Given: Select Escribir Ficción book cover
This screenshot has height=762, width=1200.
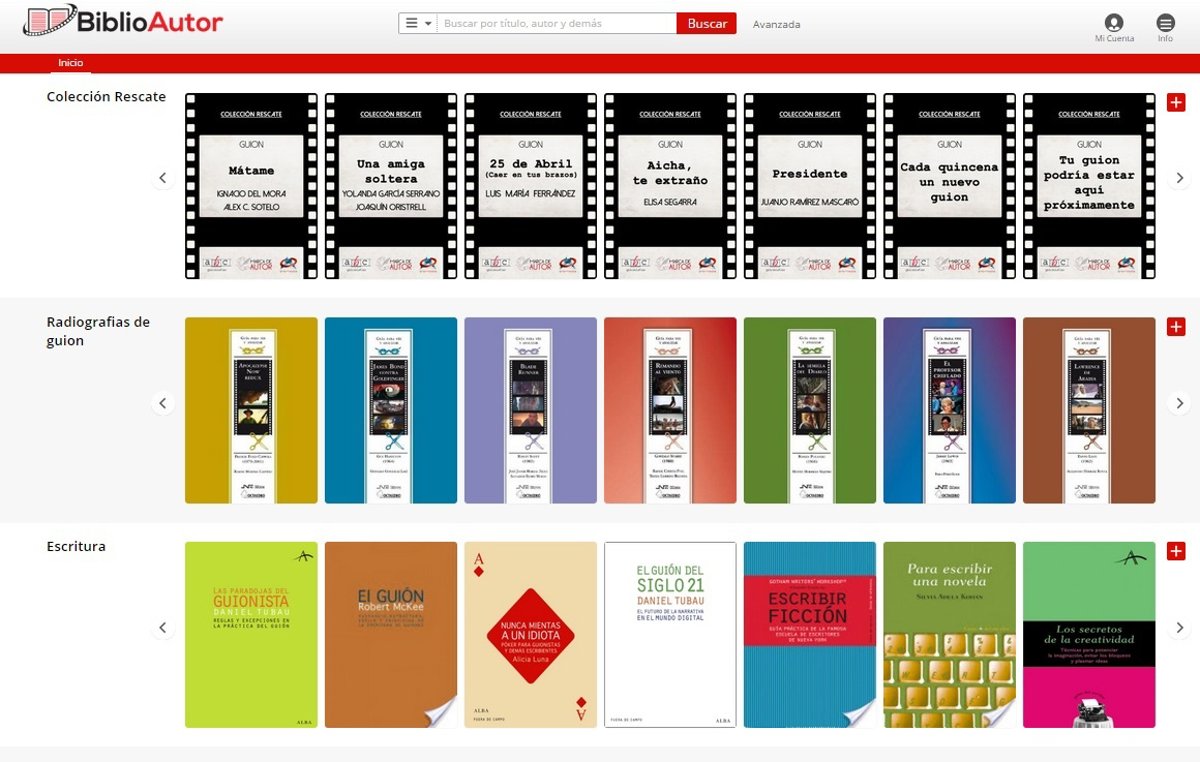Looking at the screenshot, I should tap(809, 634).
